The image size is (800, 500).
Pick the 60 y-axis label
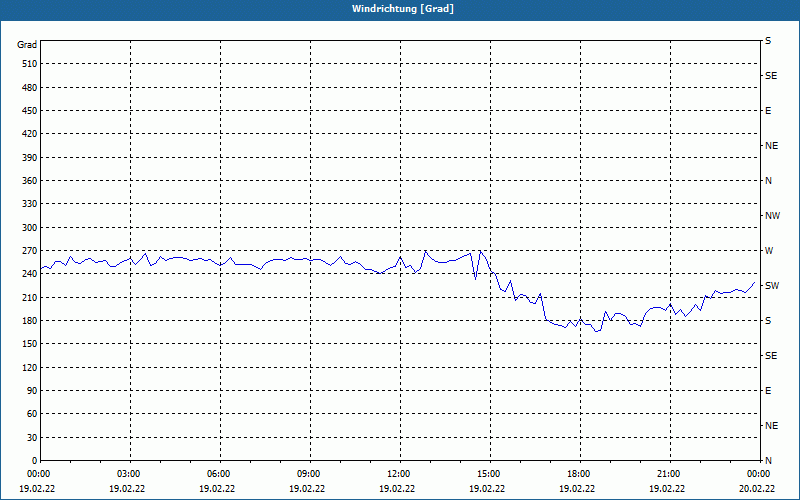pyautogui.click(x=32, y=414)
